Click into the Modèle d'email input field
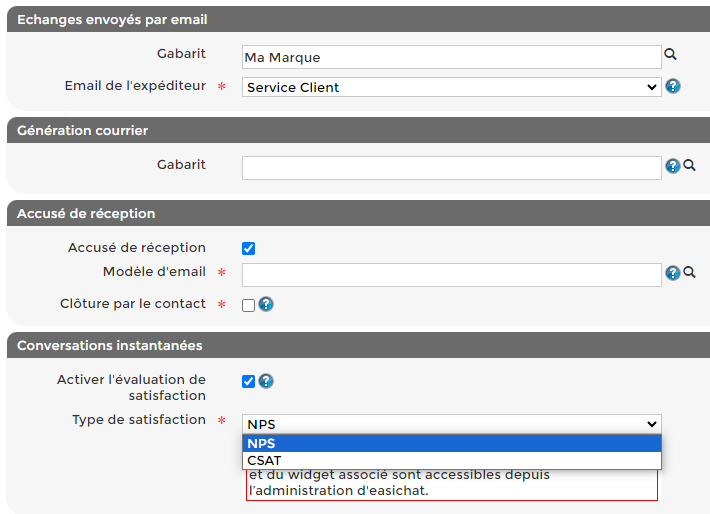This screenshot has height=514, width=710. pyautogui.click(x=451, y=274)
